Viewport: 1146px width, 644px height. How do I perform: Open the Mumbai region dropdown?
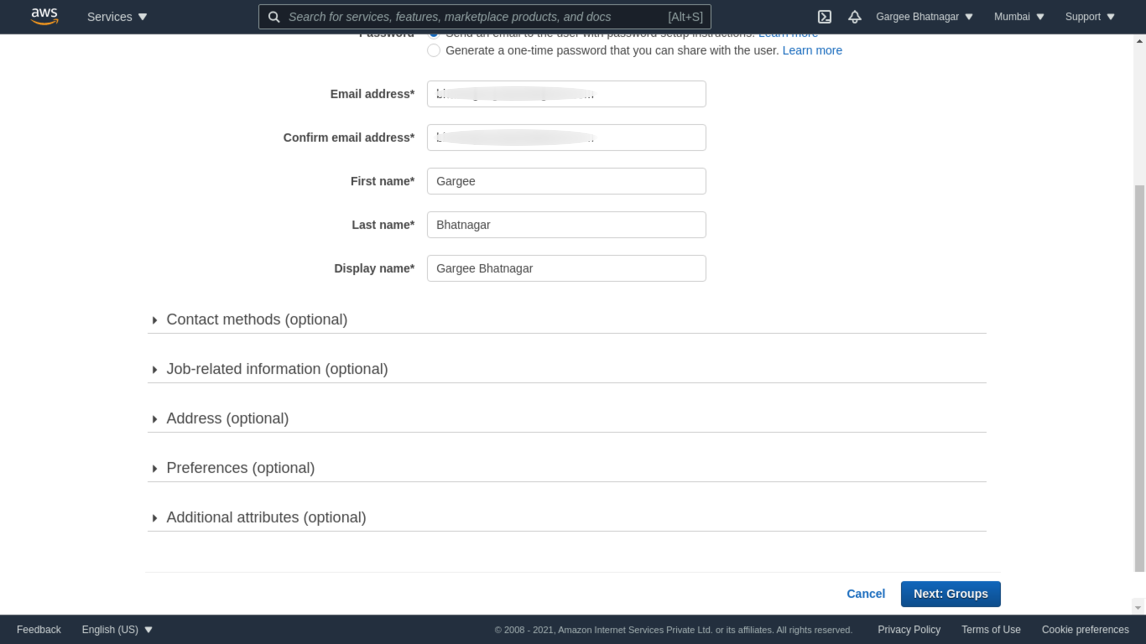tap(1018, 17)
